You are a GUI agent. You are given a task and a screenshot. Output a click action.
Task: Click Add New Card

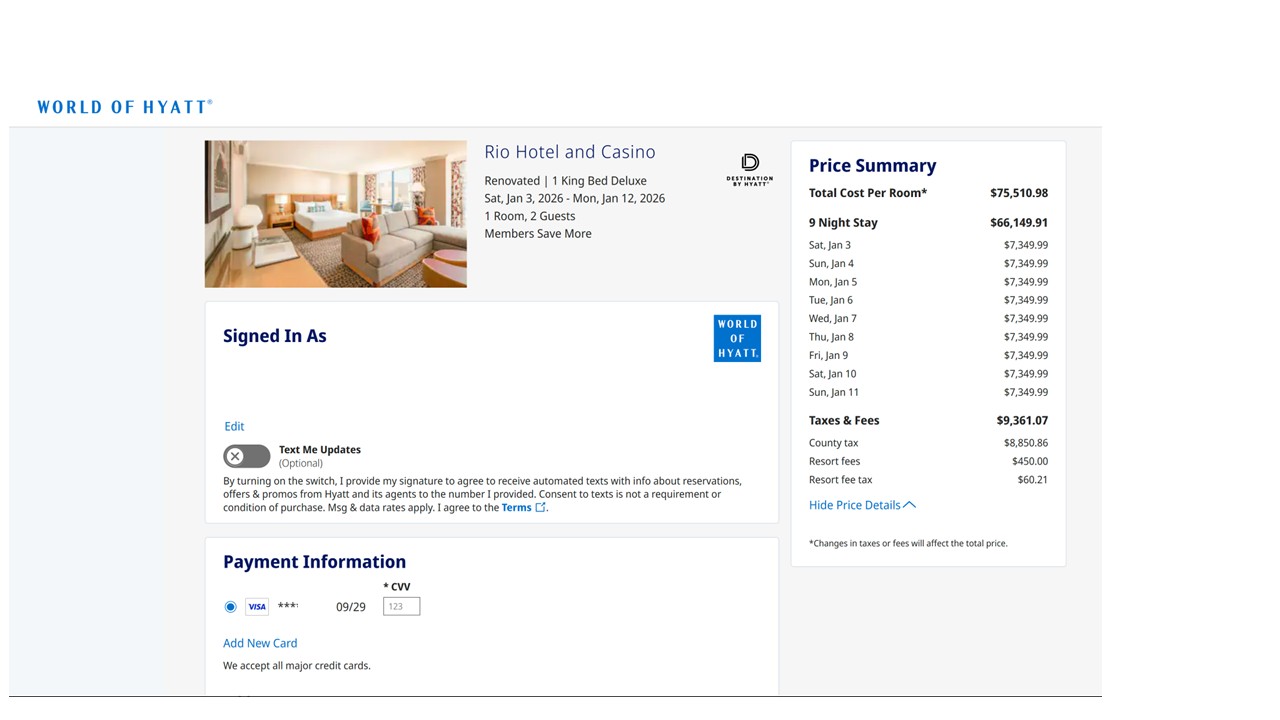260,643
